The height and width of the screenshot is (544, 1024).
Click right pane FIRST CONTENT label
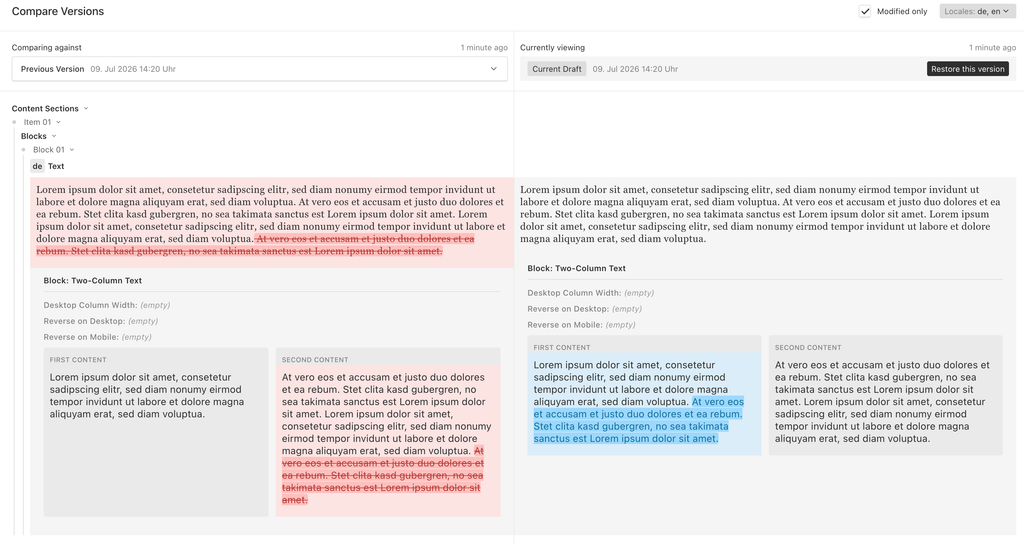562,347
